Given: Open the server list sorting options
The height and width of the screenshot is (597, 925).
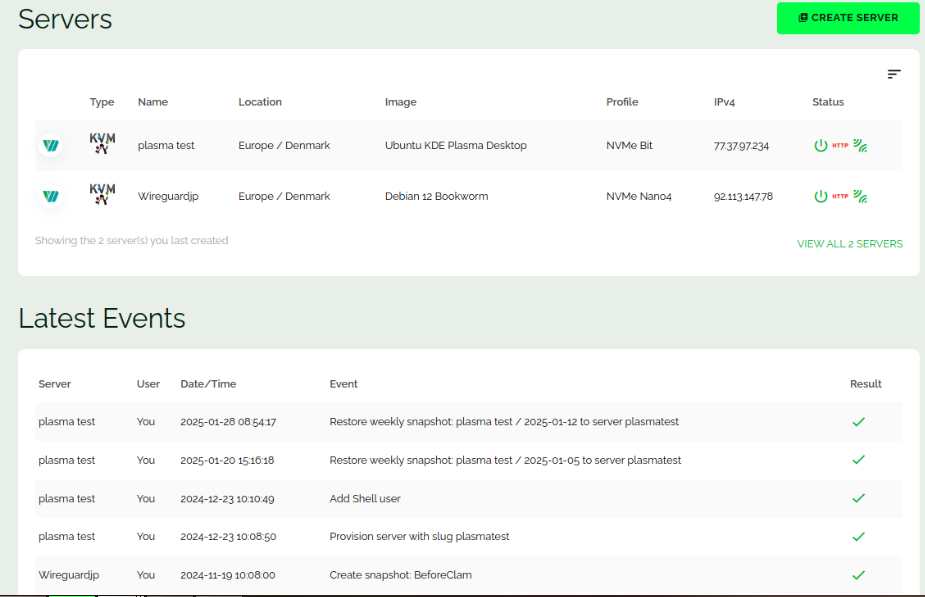Looking at the screenshot, I should pos(894,74).
